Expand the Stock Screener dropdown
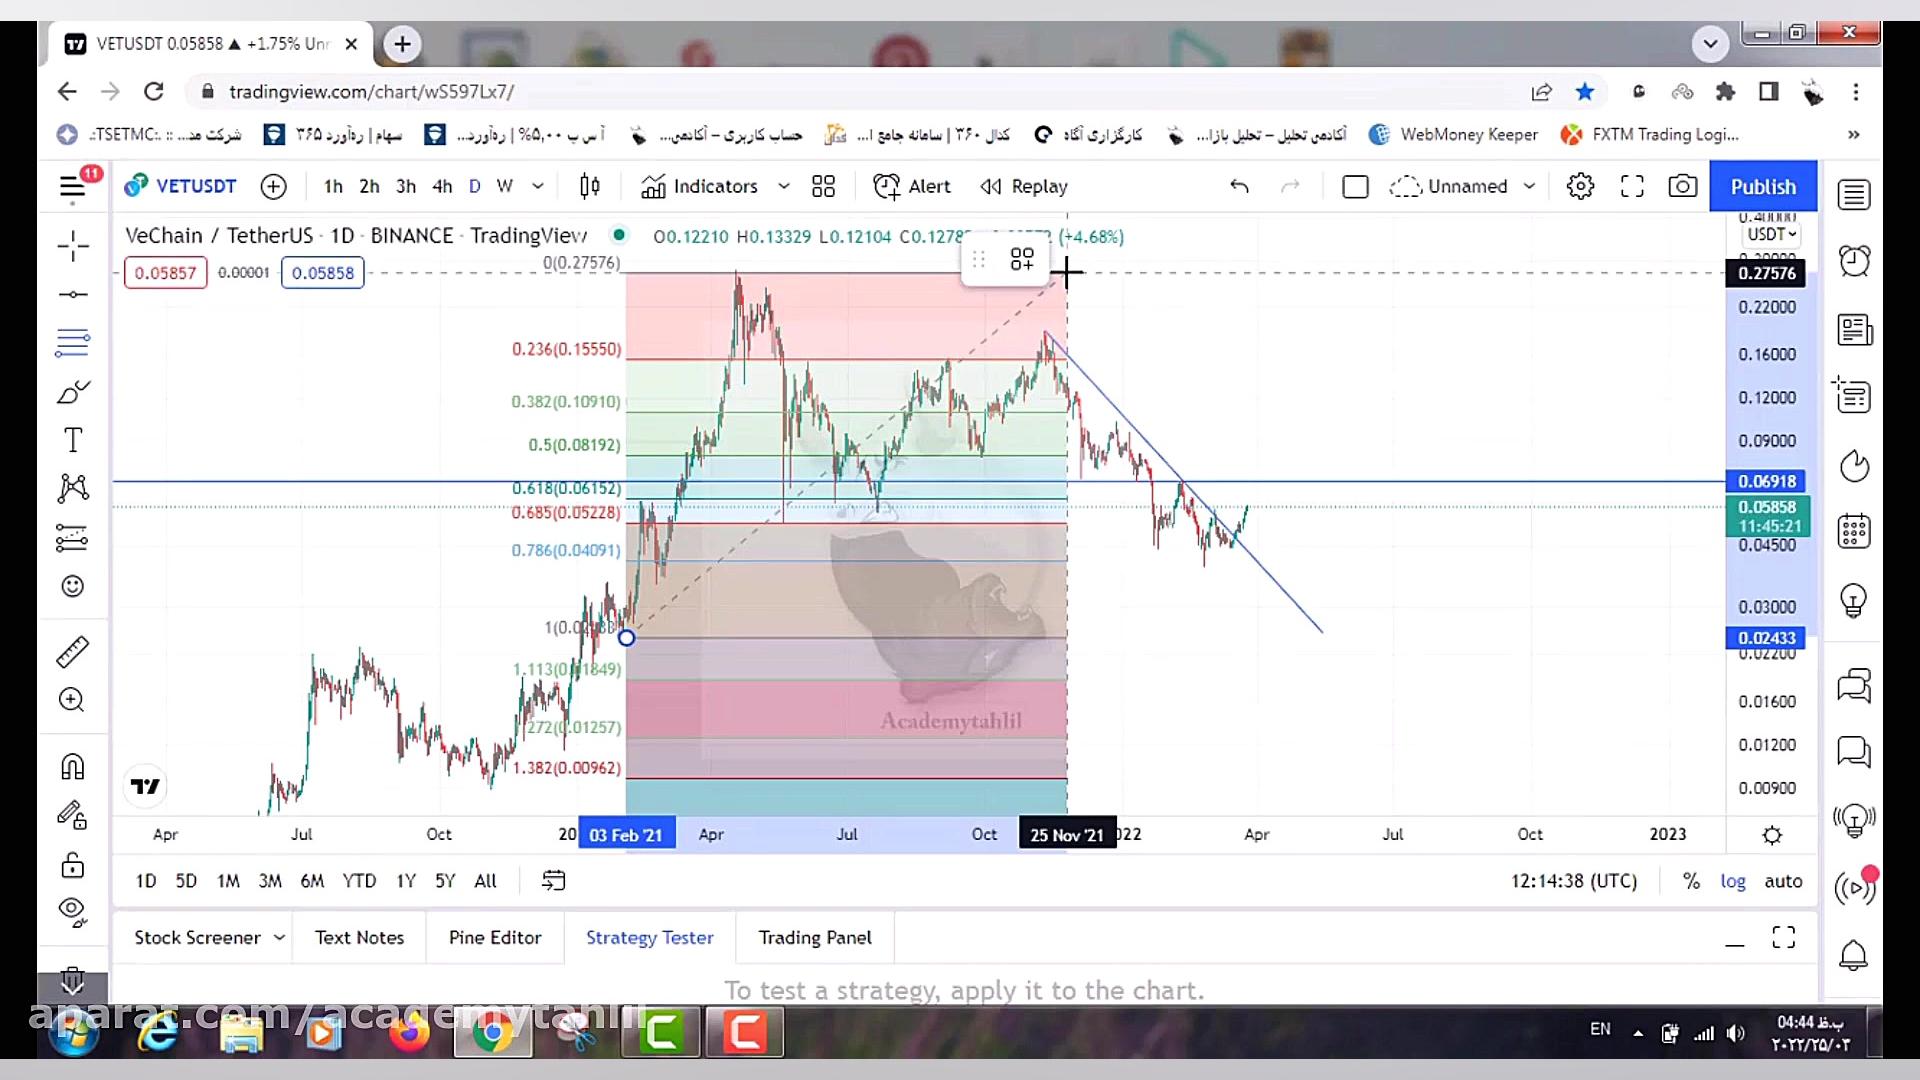1920x1080 pixels. pyautogui.click(x=280, y=938)
